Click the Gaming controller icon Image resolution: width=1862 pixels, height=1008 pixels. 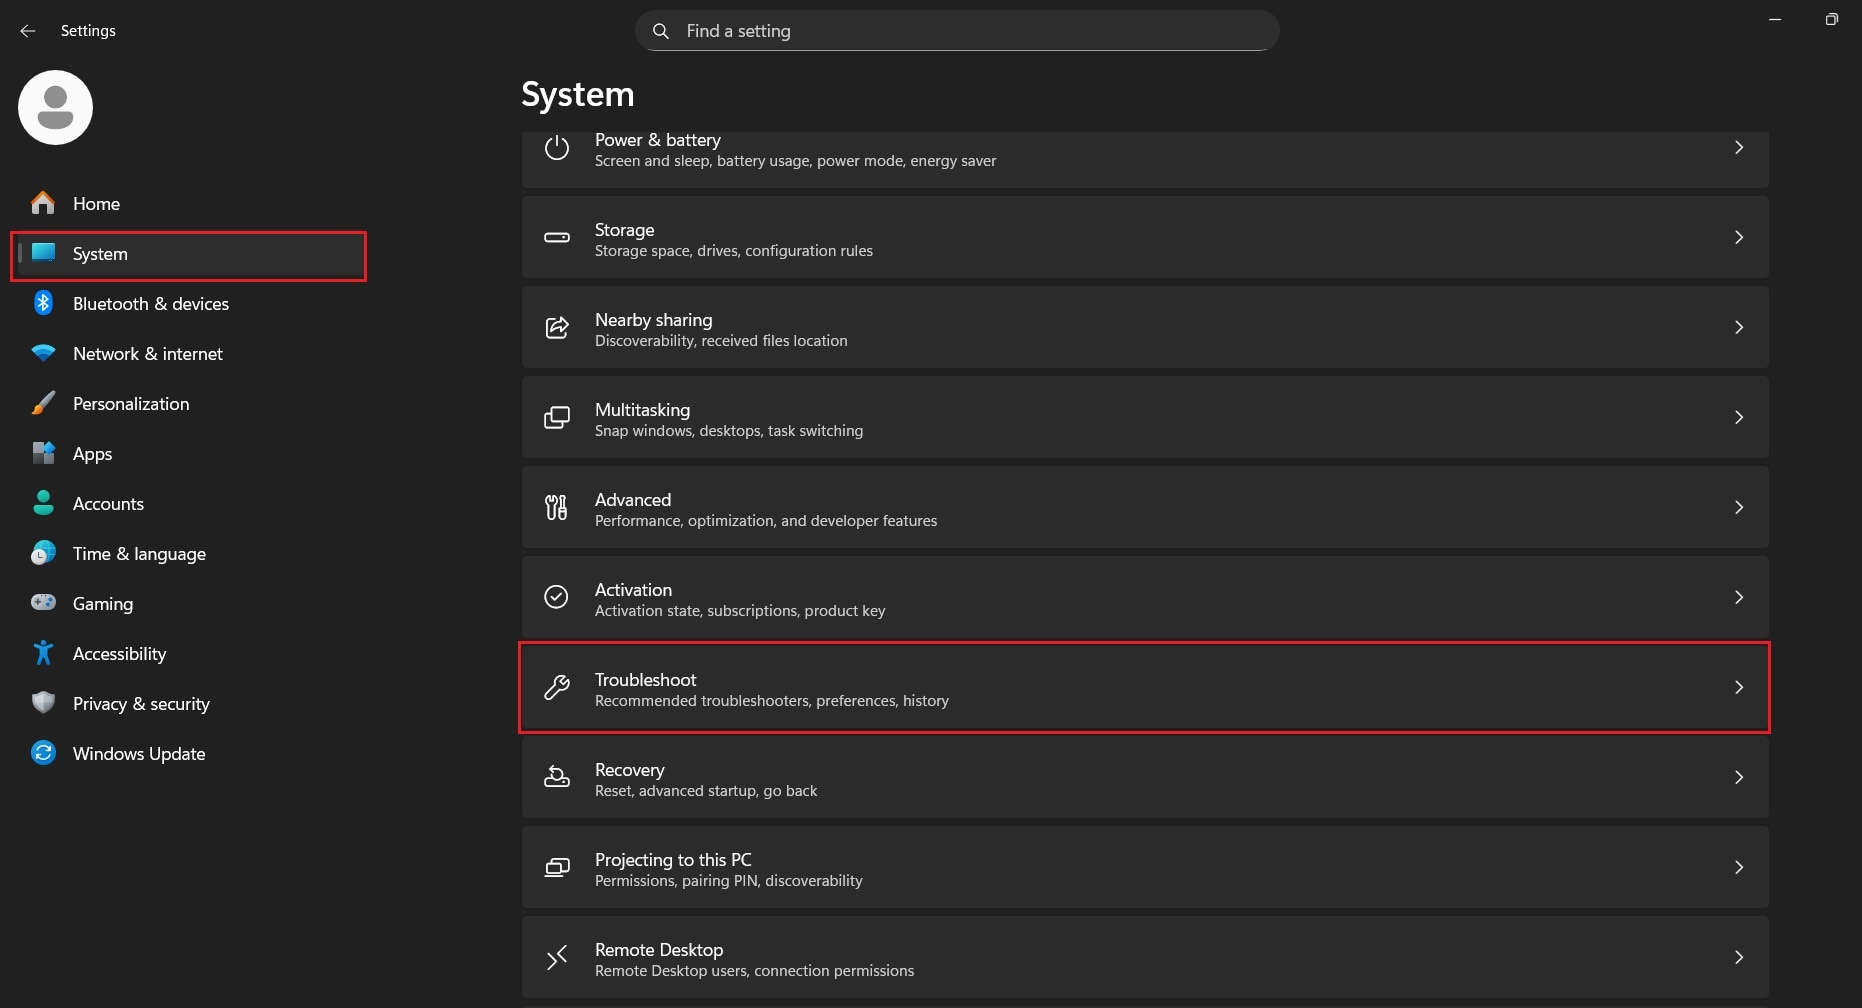(43, 603)
